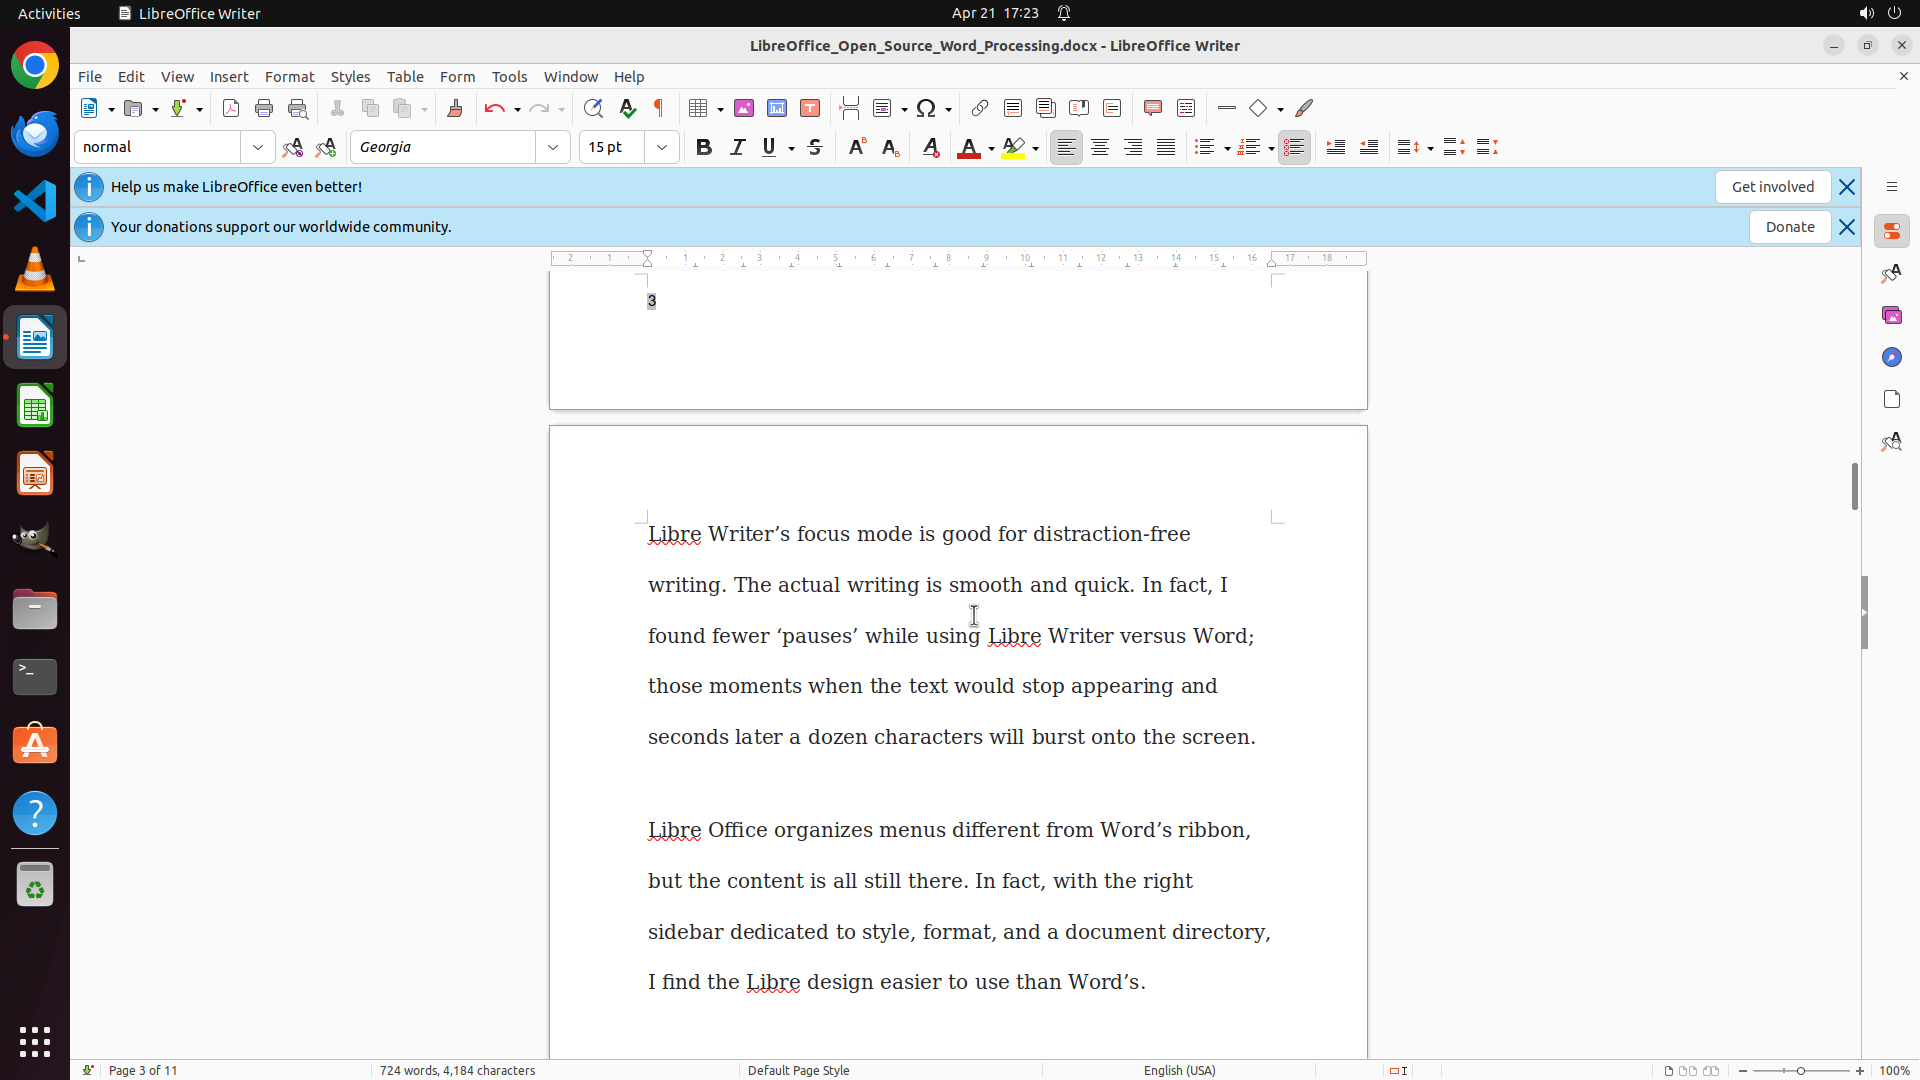Open the Navigator sidebar panel
The image size is (1920, 1080).
(x=1891, y=357)
